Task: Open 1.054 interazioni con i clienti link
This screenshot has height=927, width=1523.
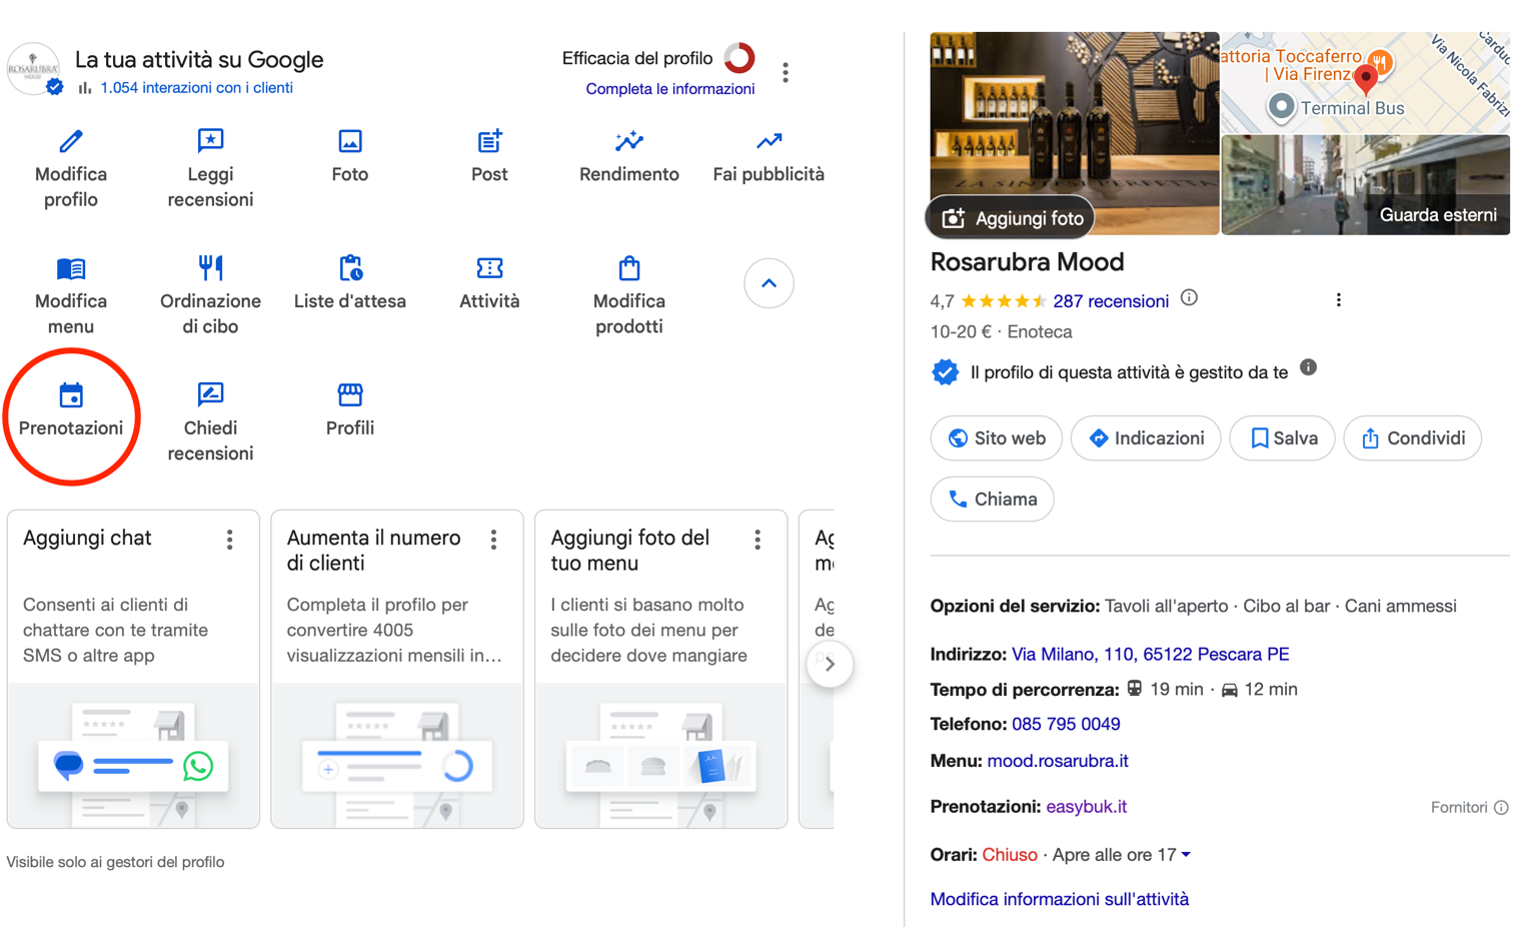Action: point(196,88)
